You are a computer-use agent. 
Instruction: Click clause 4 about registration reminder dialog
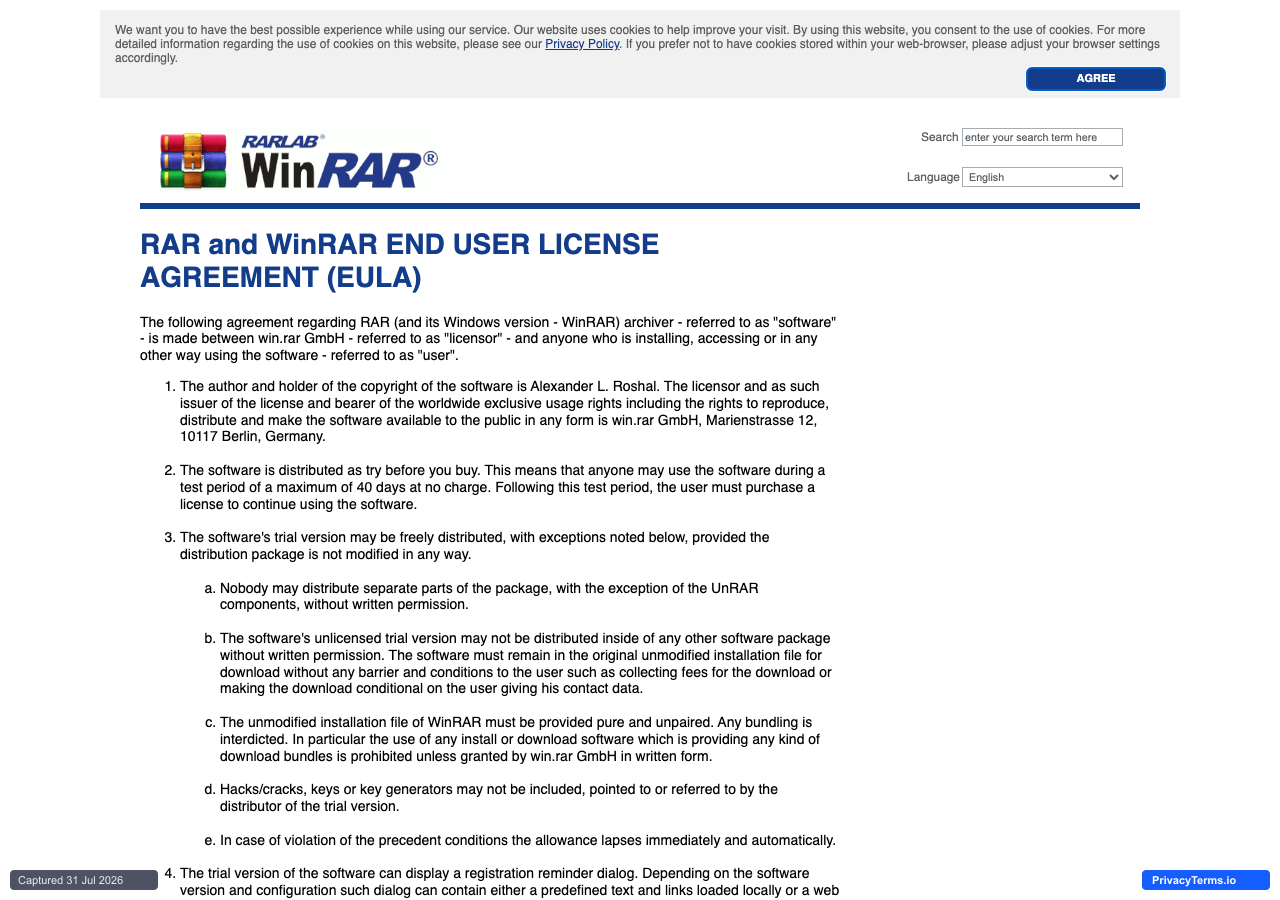point(510,882)
